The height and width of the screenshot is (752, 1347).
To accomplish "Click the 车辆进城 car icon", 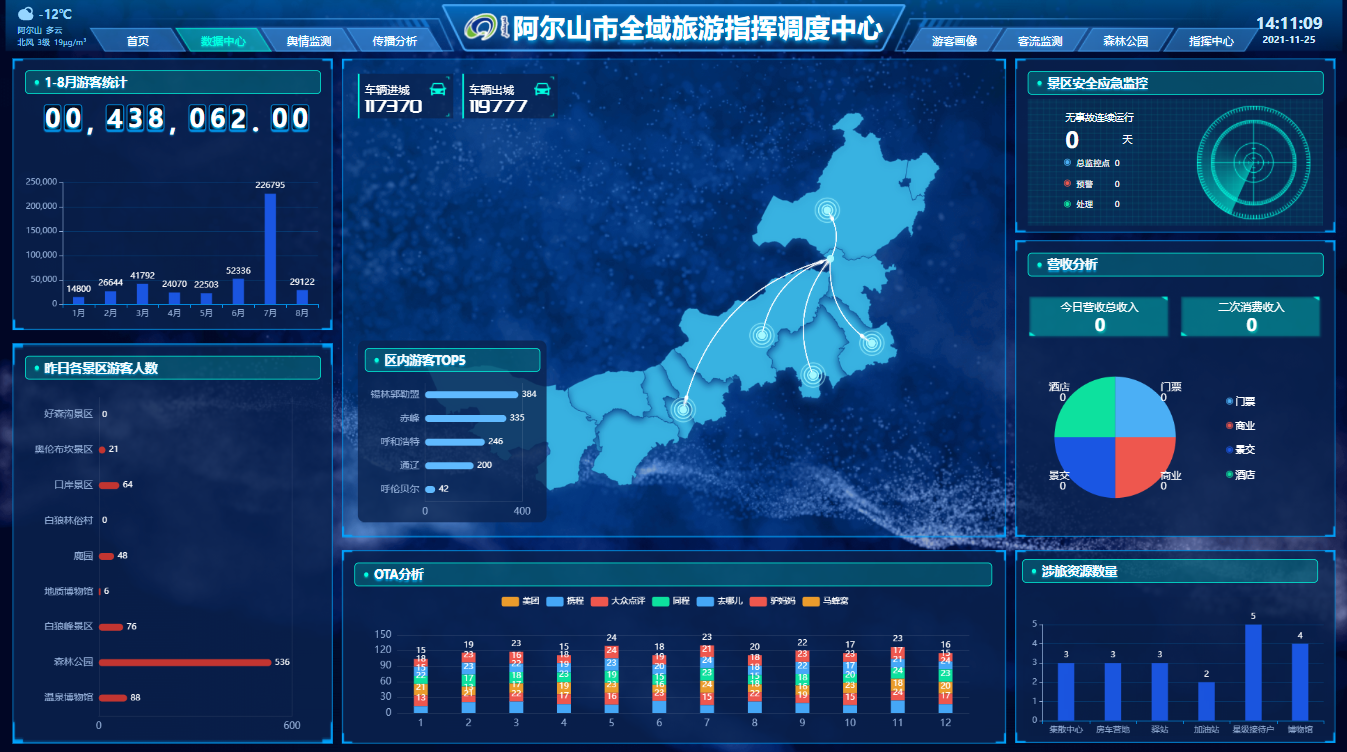I will 438,89.
